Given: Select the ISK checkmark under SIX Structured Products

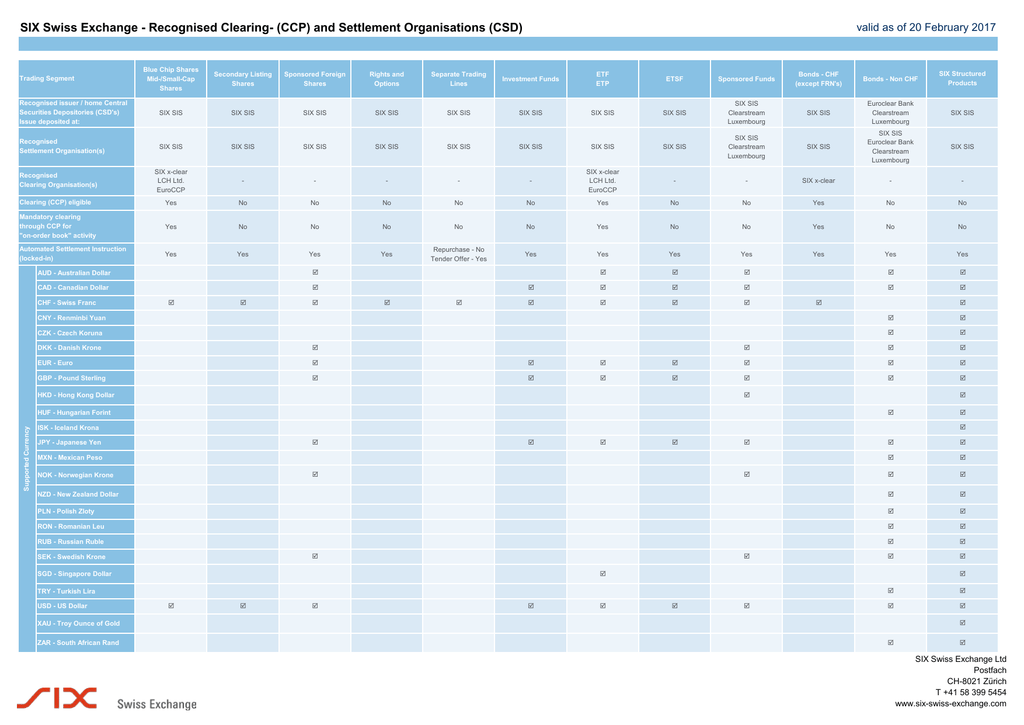Looking at the screenshot, I should [963, 427].
